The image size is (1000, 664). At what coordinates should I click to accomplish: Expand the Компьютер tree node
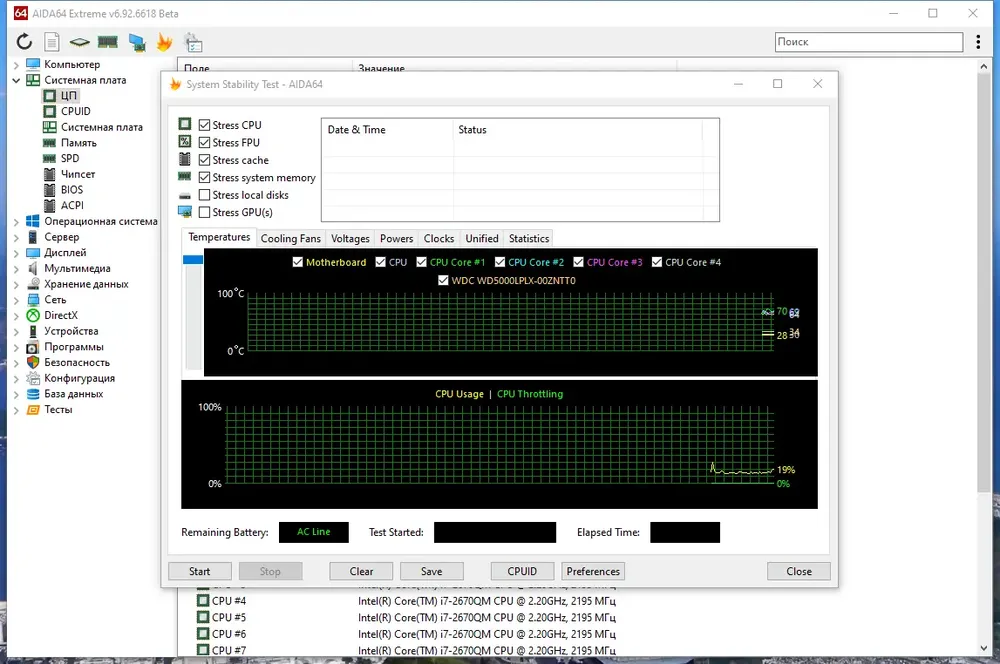coord(16,64)
